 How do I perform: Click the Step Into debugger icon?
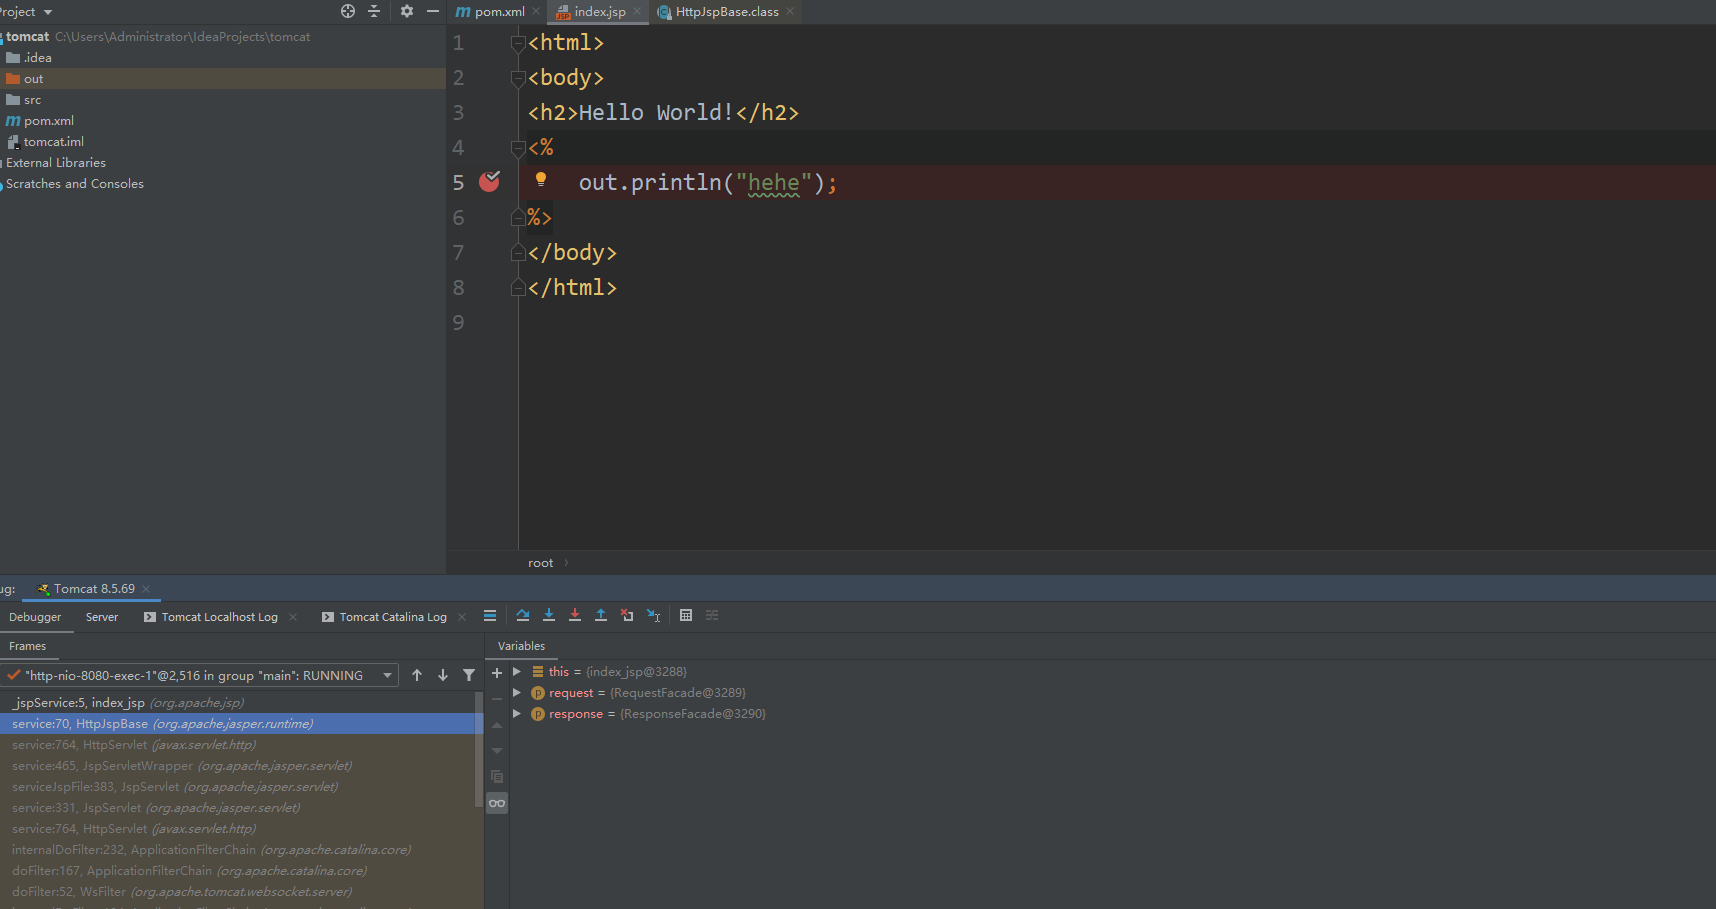pyautogui.click(x=549, y=615)
